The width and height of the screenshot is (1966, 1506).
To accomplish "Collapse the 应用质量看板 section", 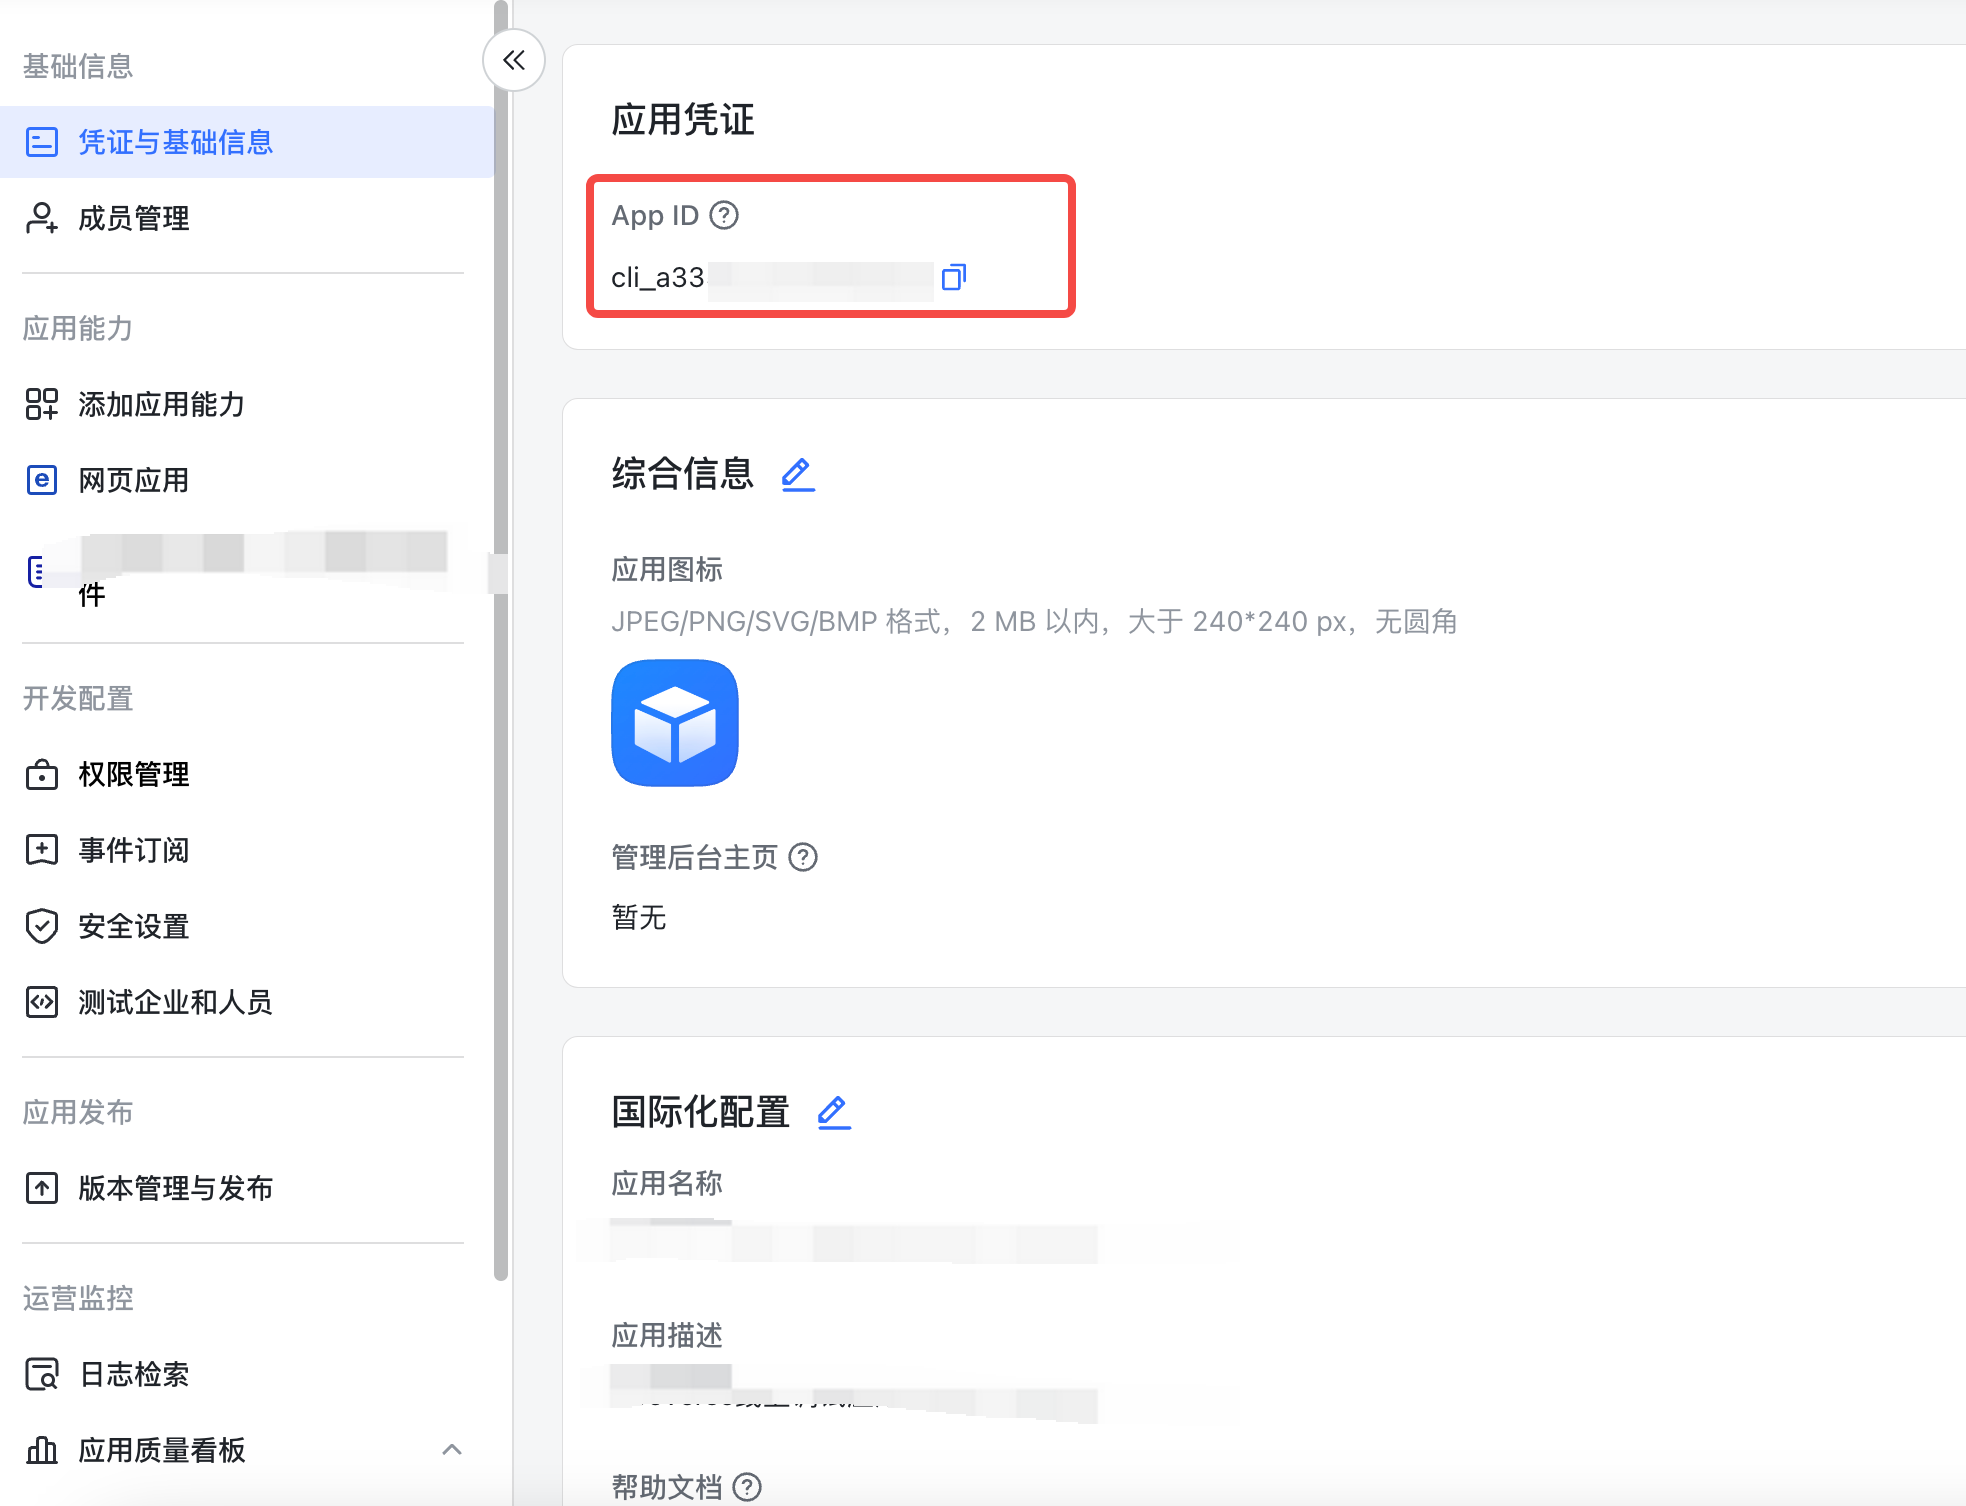I will (453, 1450).
